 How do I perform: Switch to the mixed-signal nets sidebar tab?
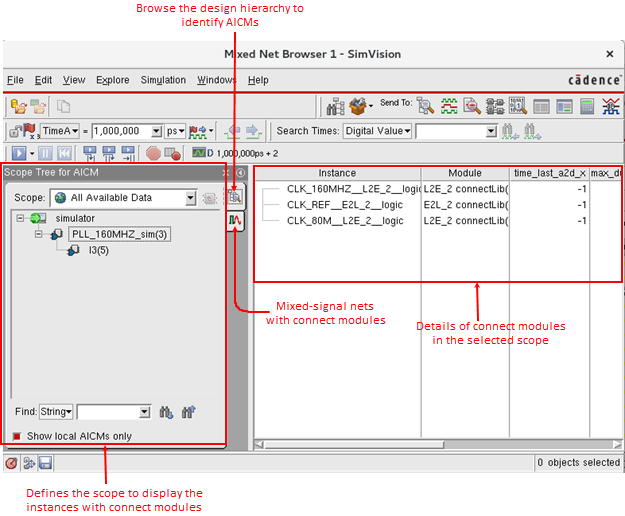pyautogui.click(x=235, y=220)
